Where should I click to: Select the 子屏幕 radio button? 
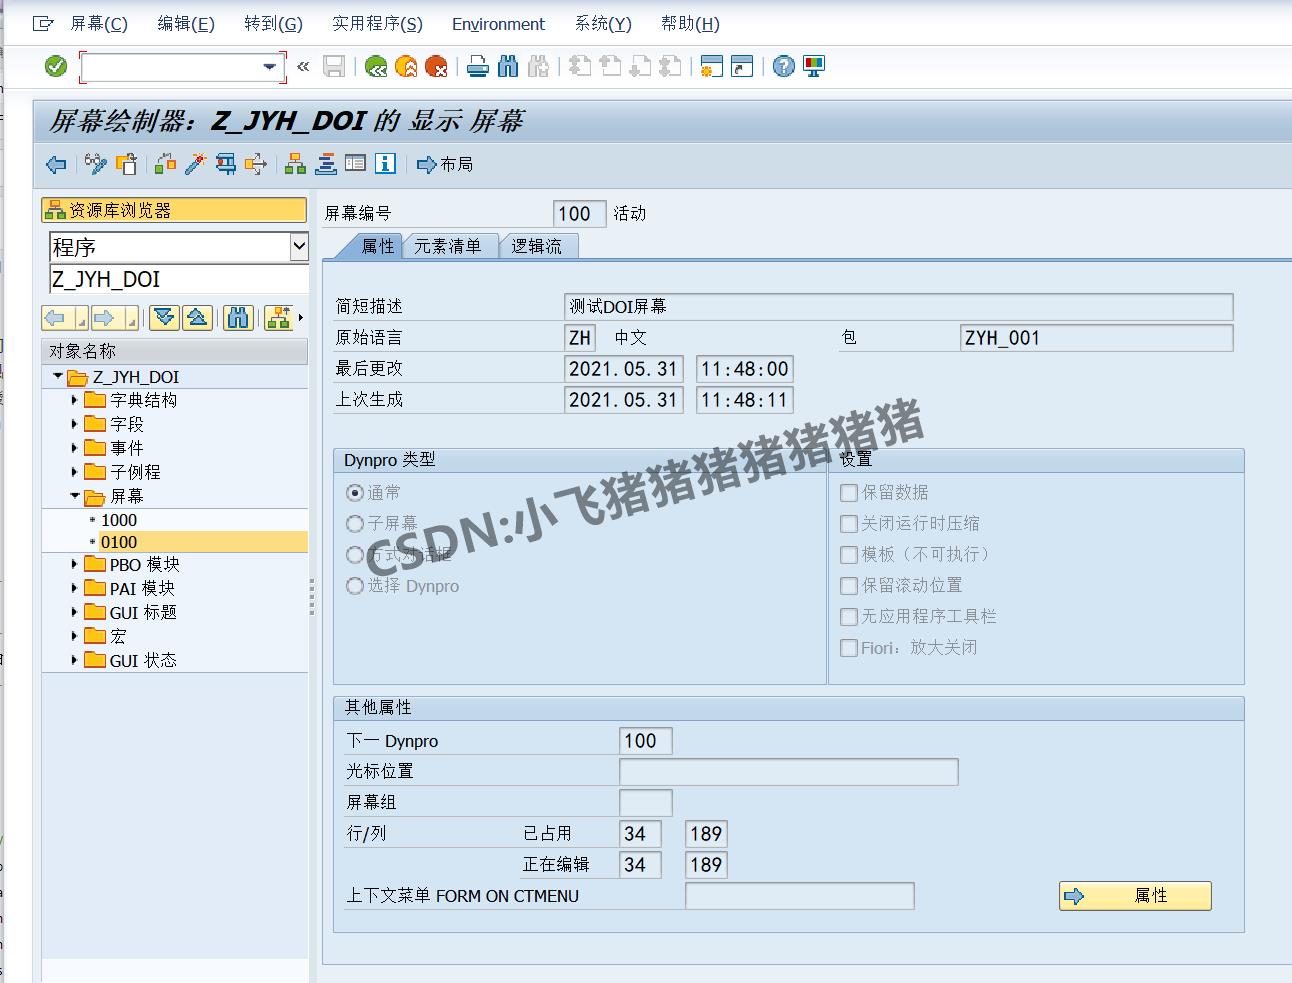point(356,523)
